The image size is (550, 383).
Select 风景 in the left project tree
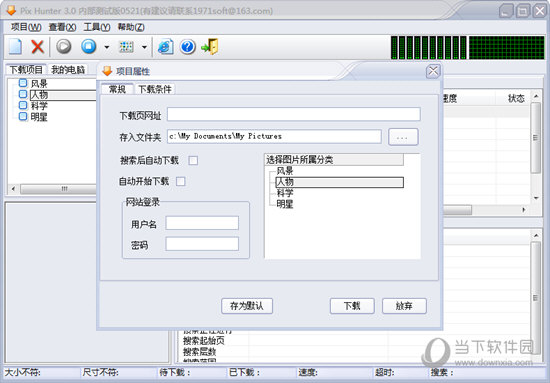pyautogui.click(x=39, y=84)
